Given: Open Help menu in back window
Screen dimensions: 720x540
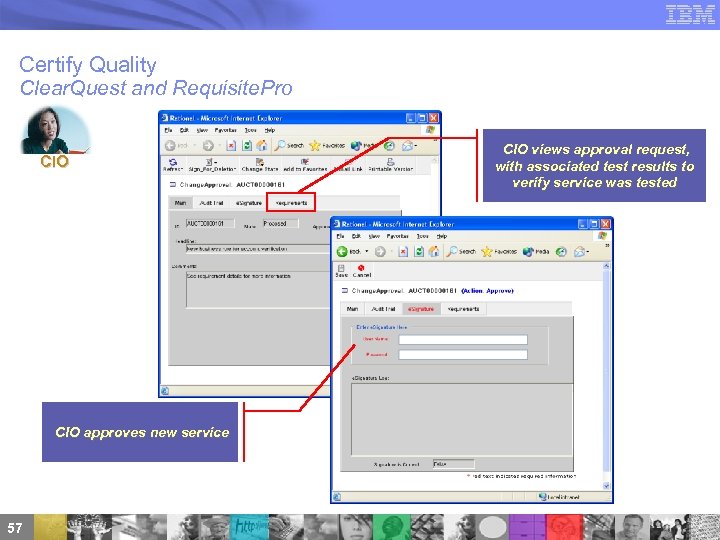Looking at the screenshot, I should [x=270, y=130].
